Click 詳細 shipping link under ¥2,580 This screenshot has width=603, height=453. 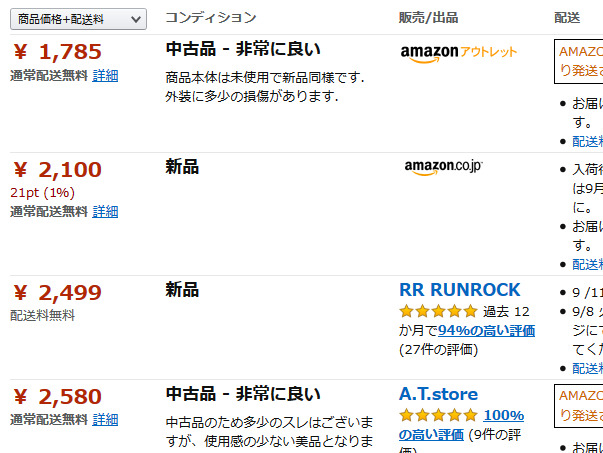coord(105,419)
